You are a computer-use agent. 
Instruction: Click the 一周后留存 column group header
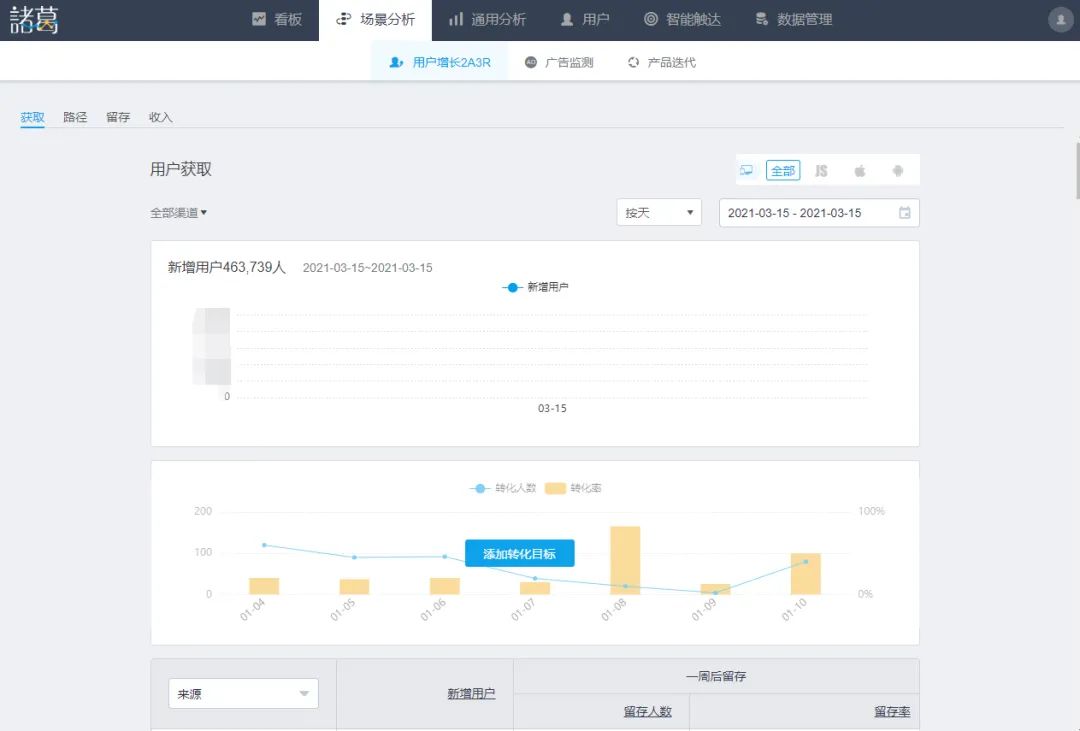(716, 676)
